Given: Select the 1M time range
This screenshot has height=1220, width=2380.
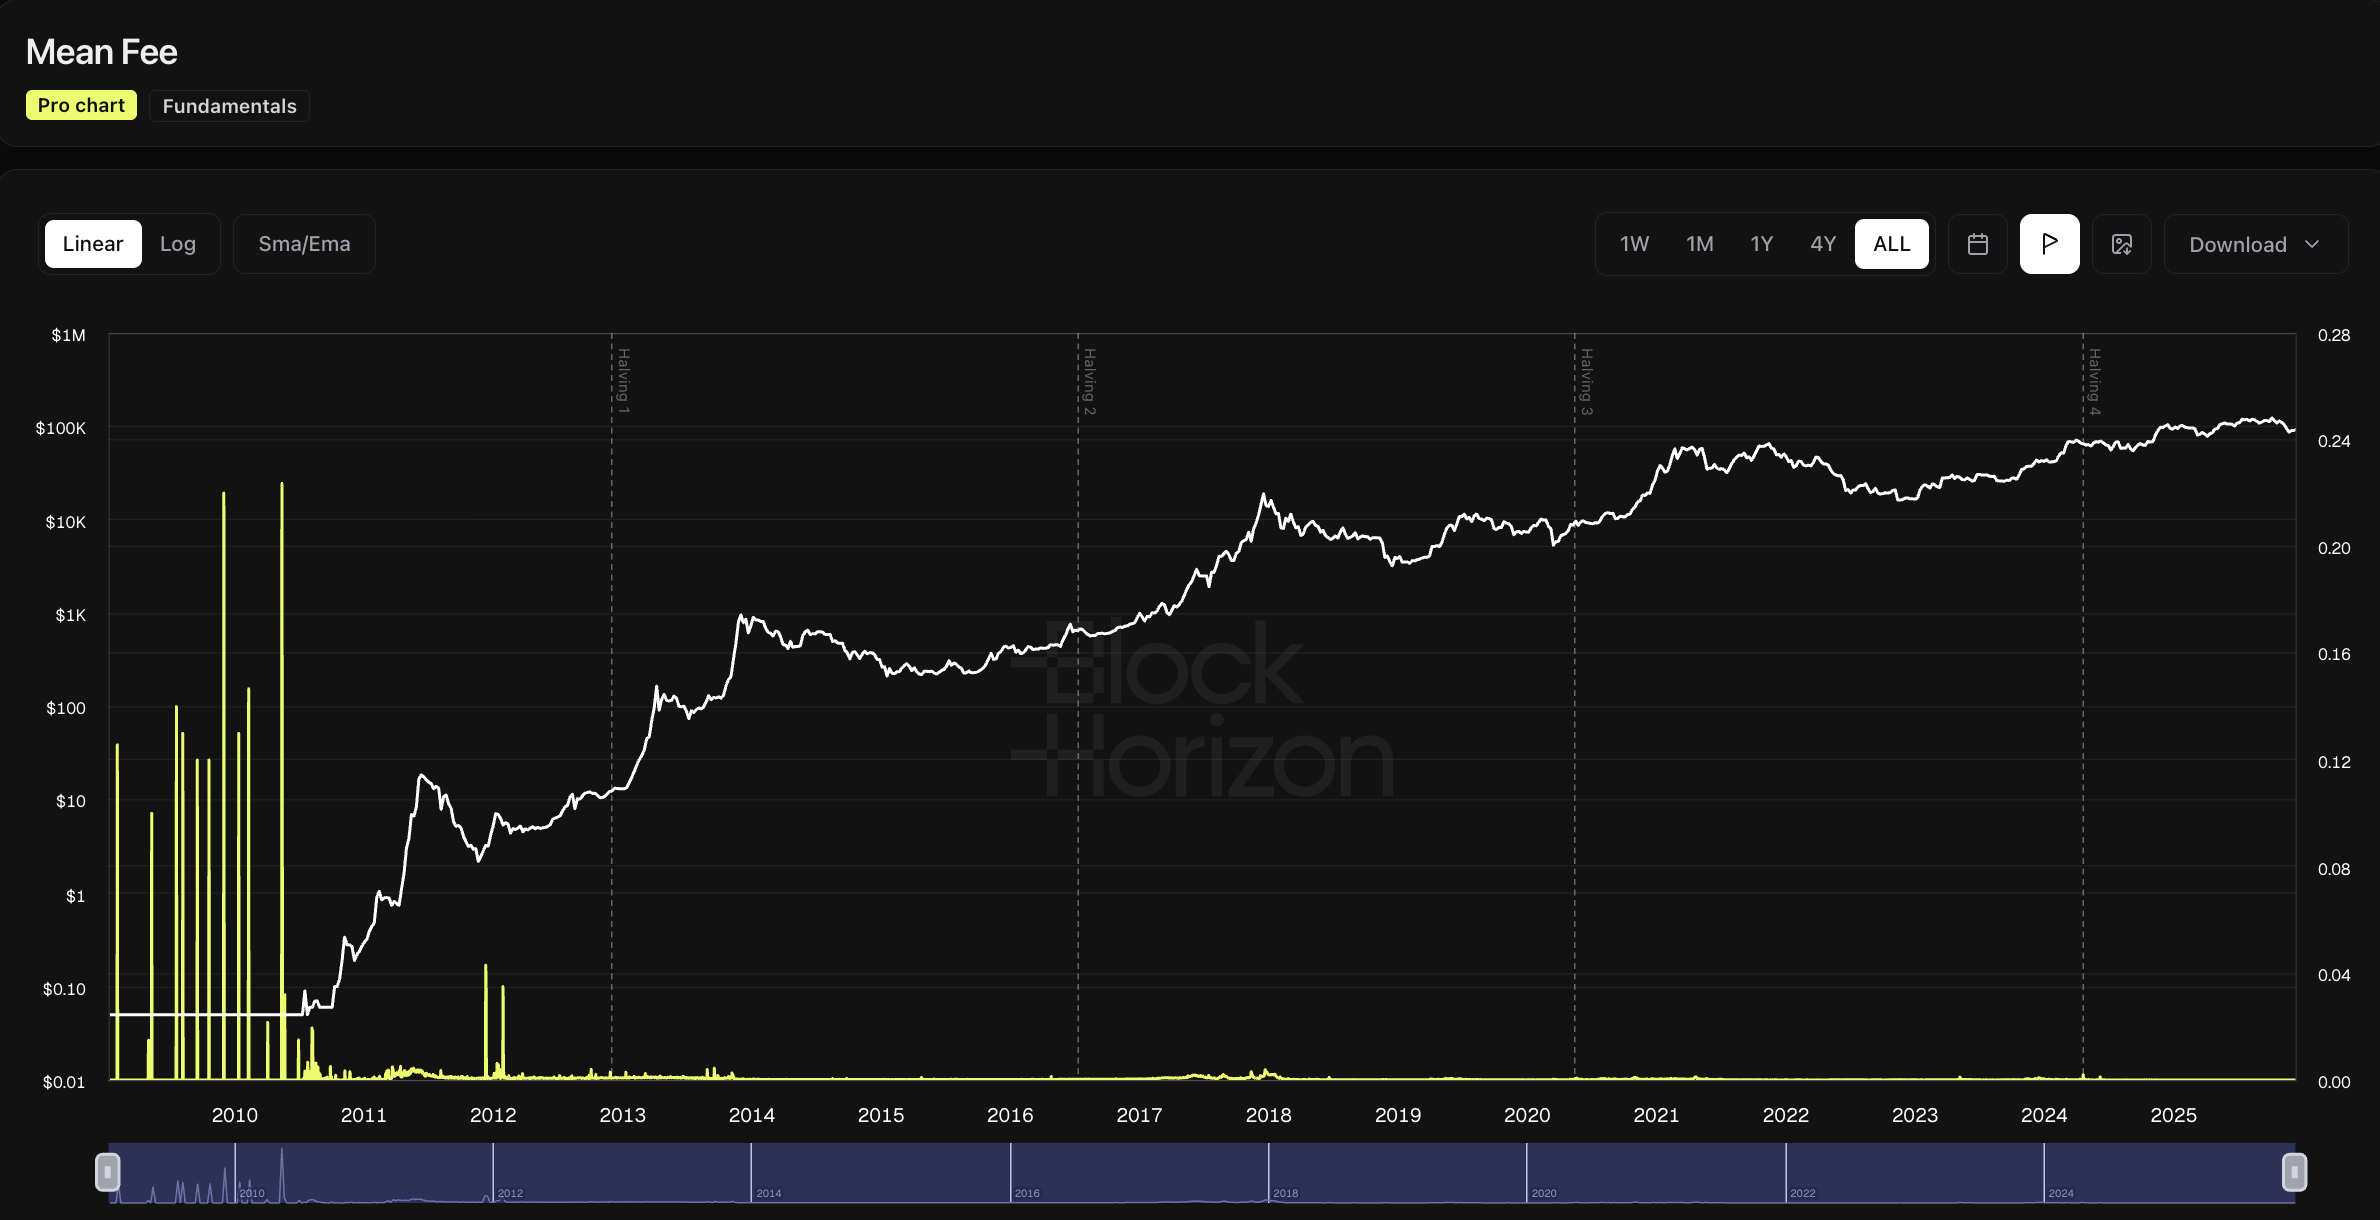Looking at the screenshot, I should [1699, 244].
